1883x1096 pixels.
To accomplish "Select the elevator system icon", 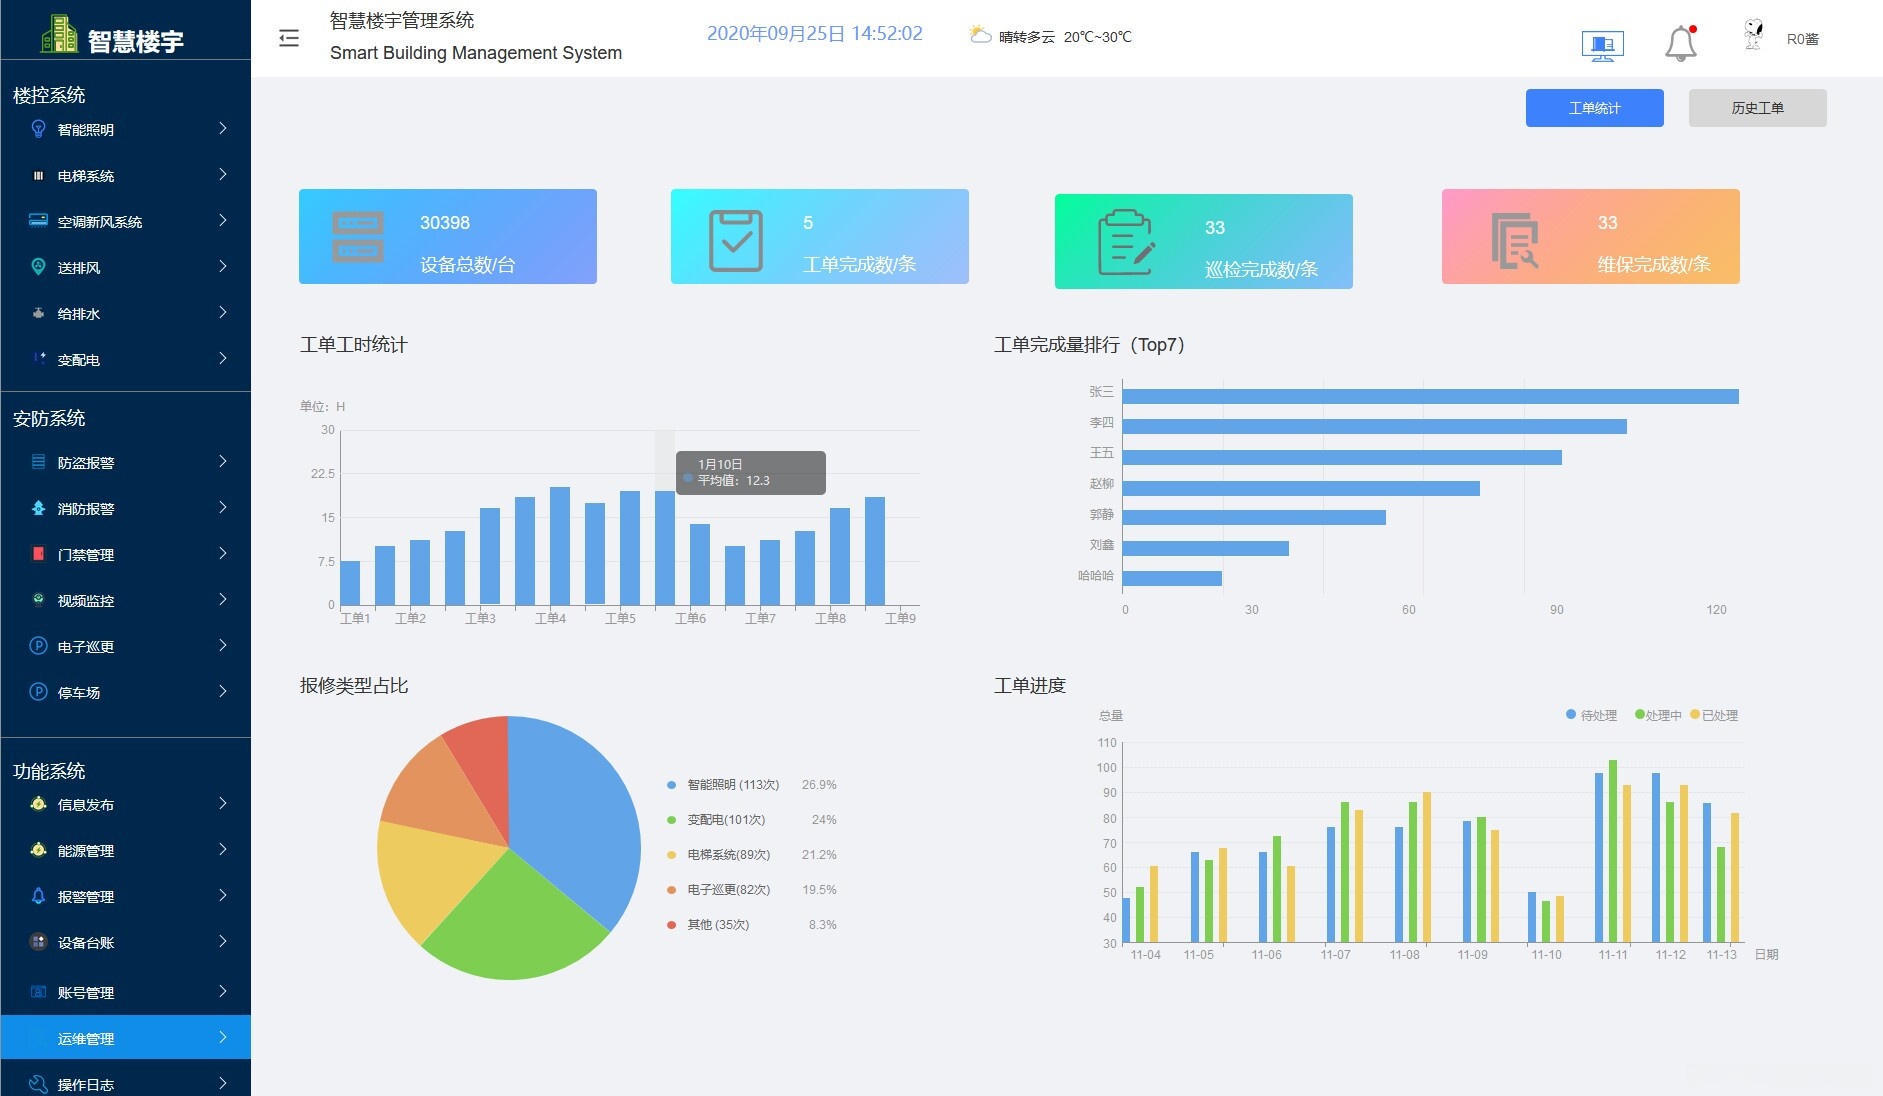I will pos(38,175).
